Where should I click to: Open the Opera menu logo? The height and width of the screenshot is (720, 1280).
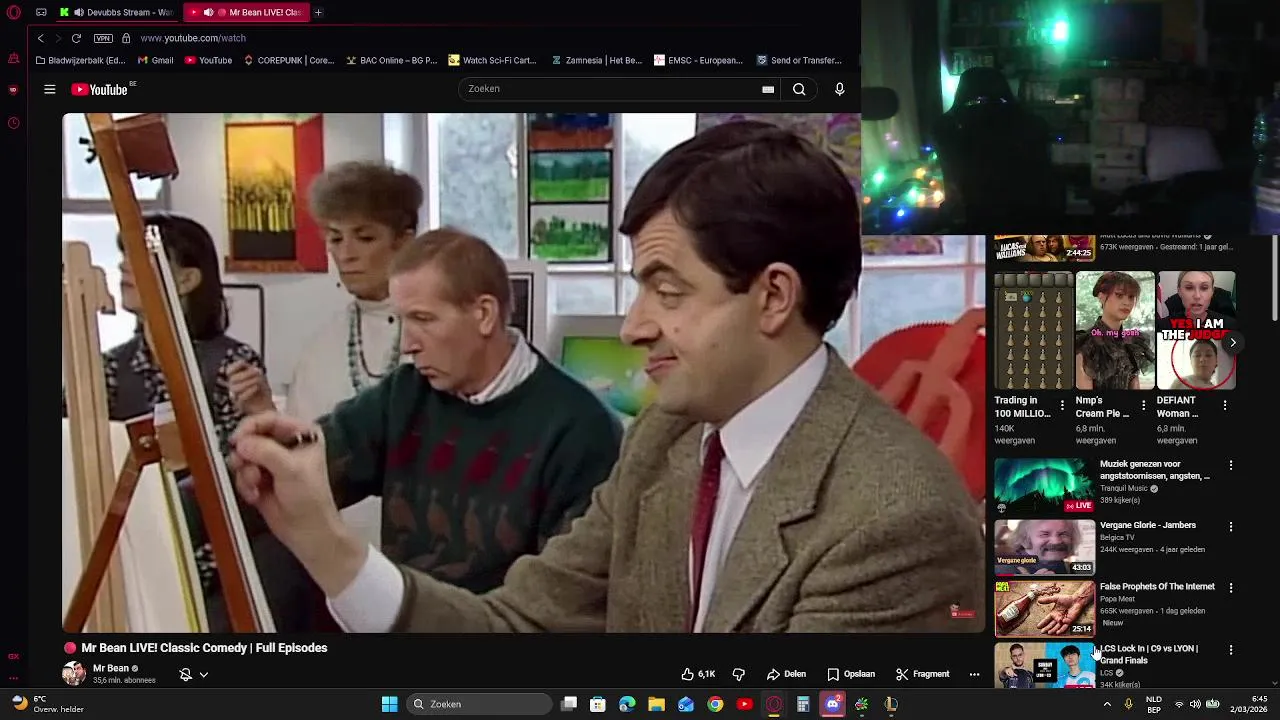13,12
